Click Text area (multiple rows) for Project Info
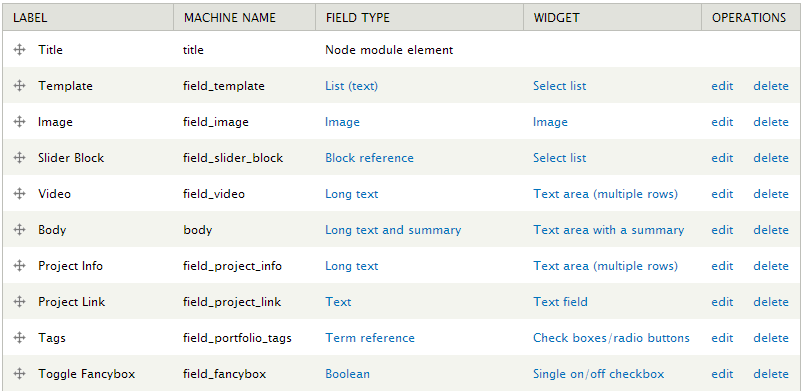Viewport: 804px width, 391px height. (605, 266)
